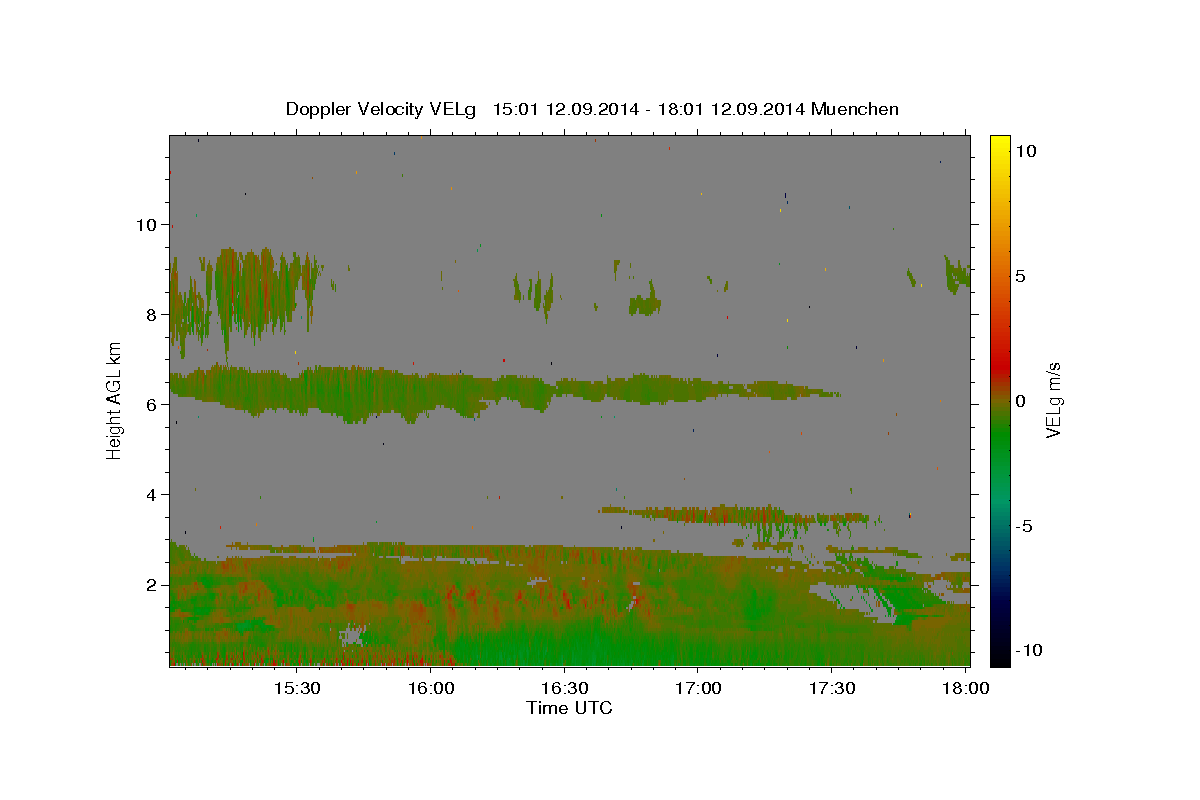1200x800 pixels.
Task: Click the 'Height AGL km' axis label
Action: pos(115,400)
